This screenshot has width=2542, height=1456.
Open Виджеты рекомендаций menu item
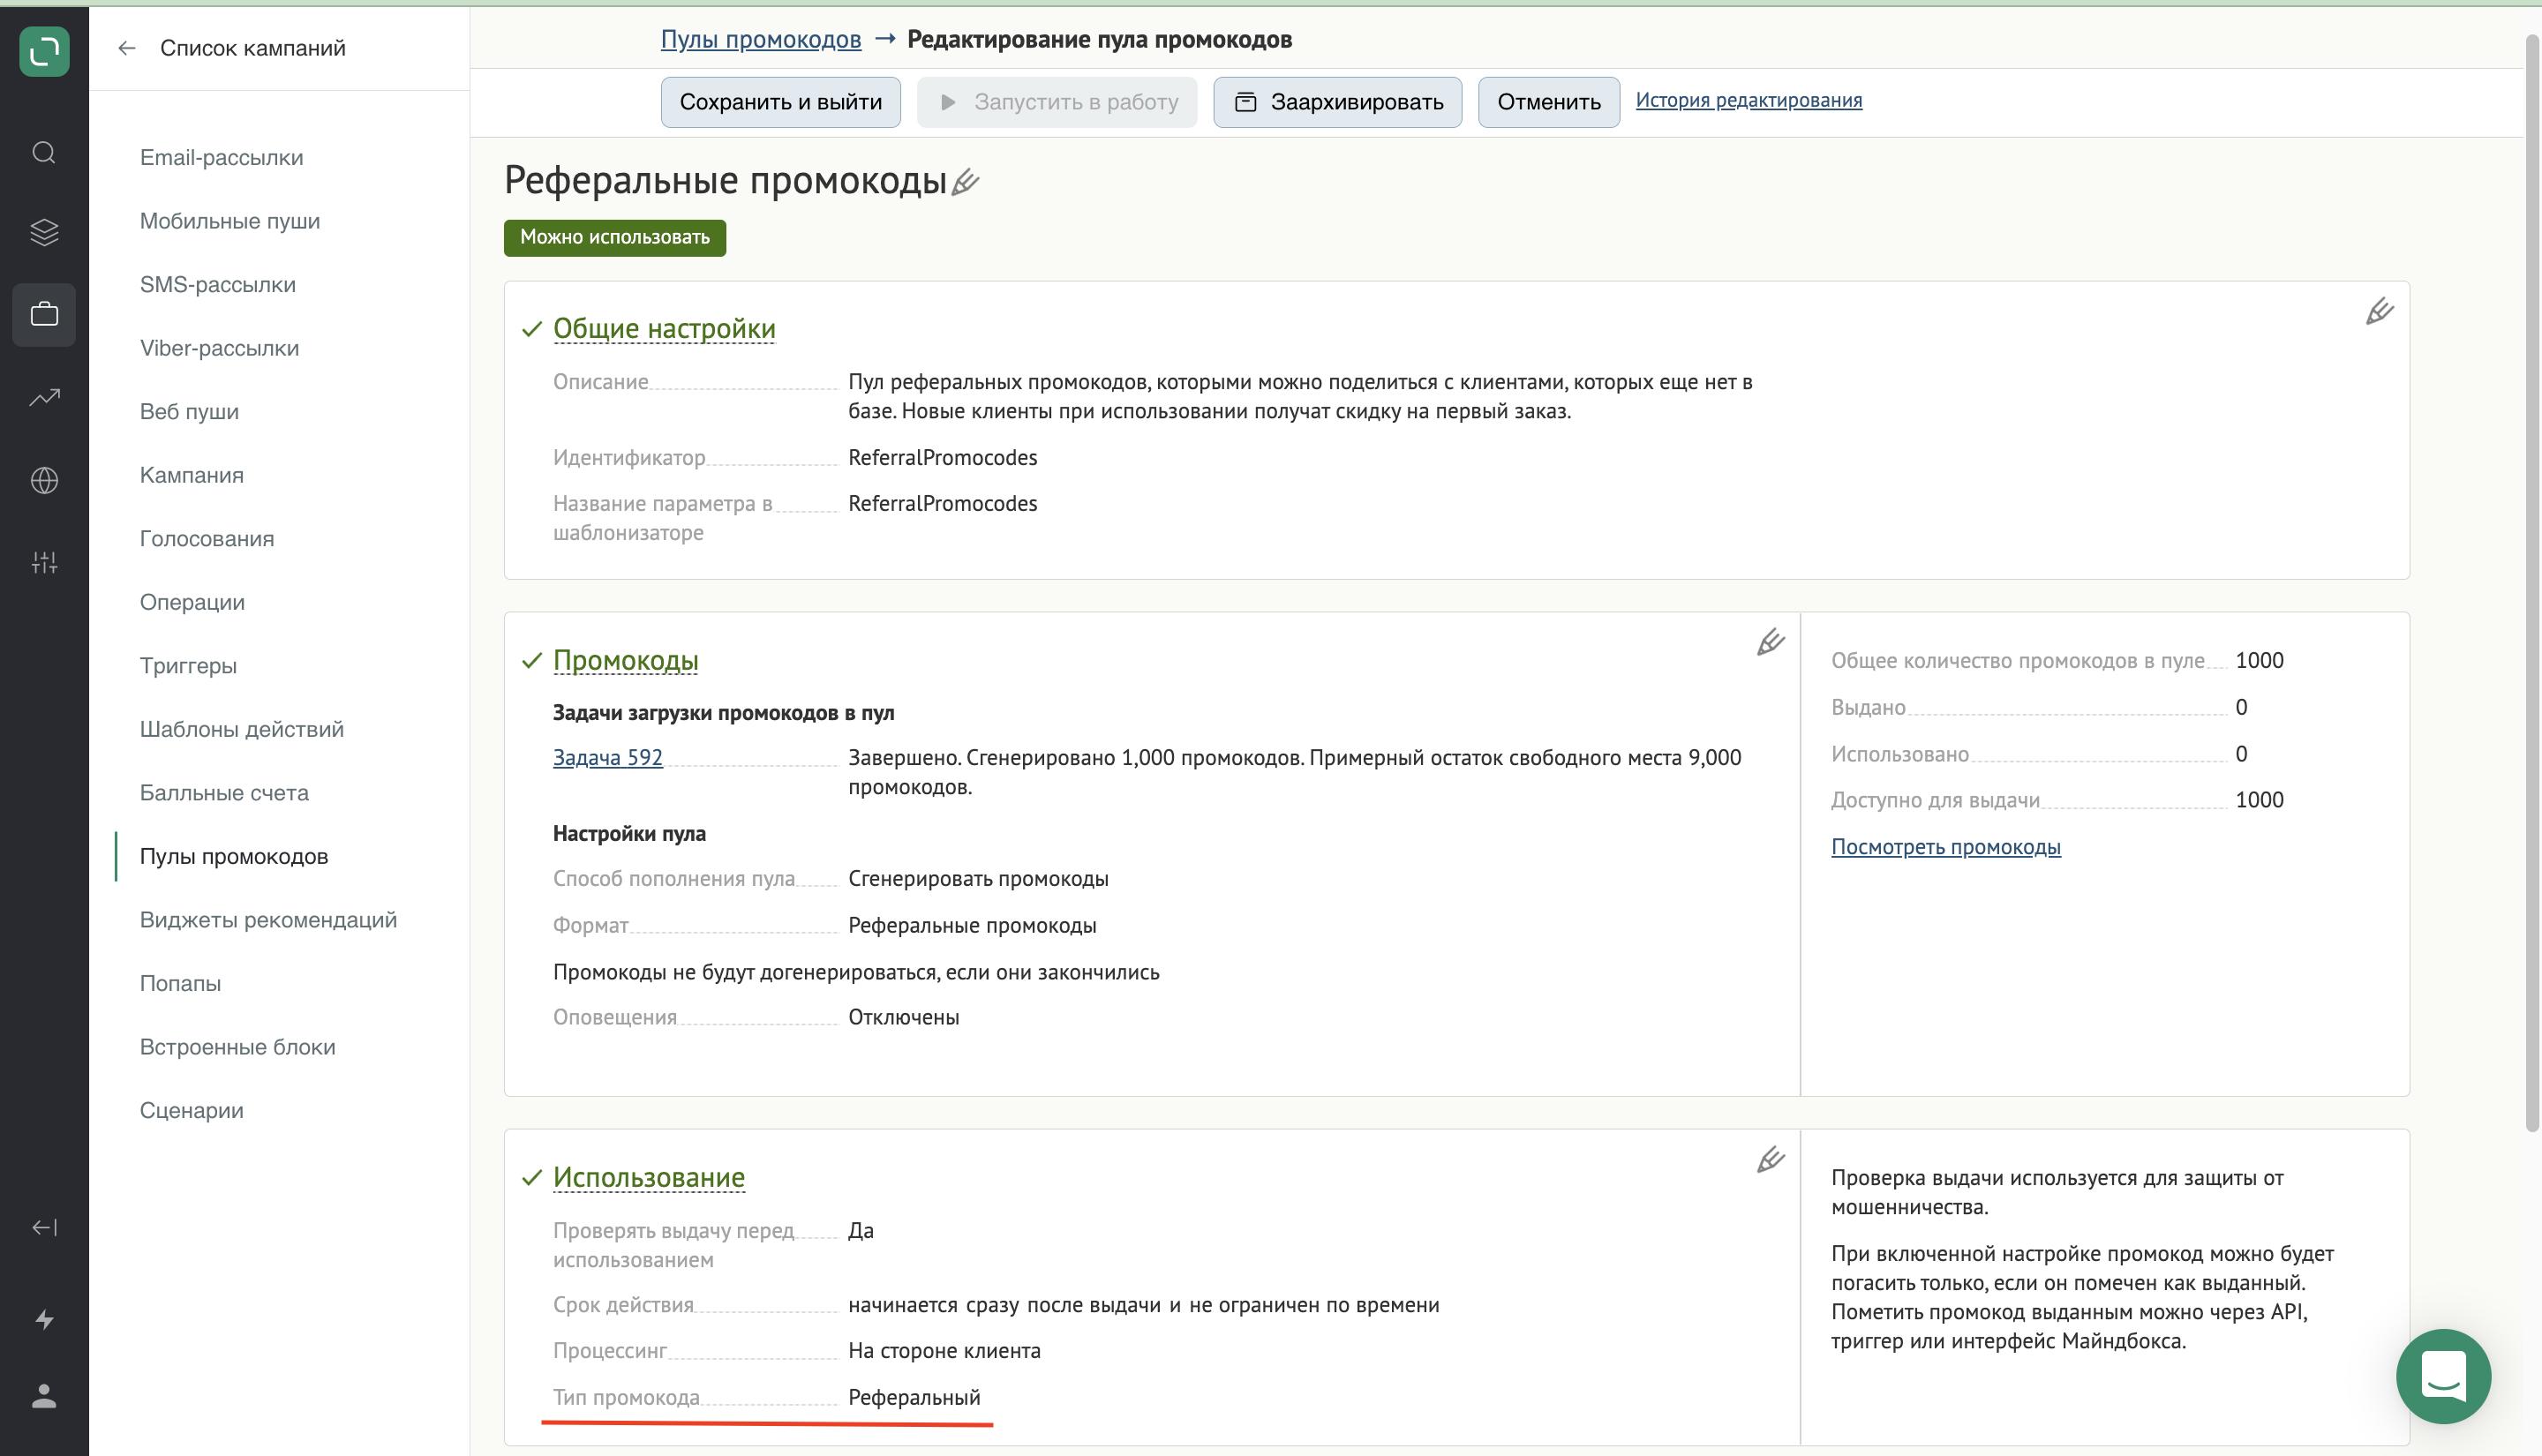(268, 920)
